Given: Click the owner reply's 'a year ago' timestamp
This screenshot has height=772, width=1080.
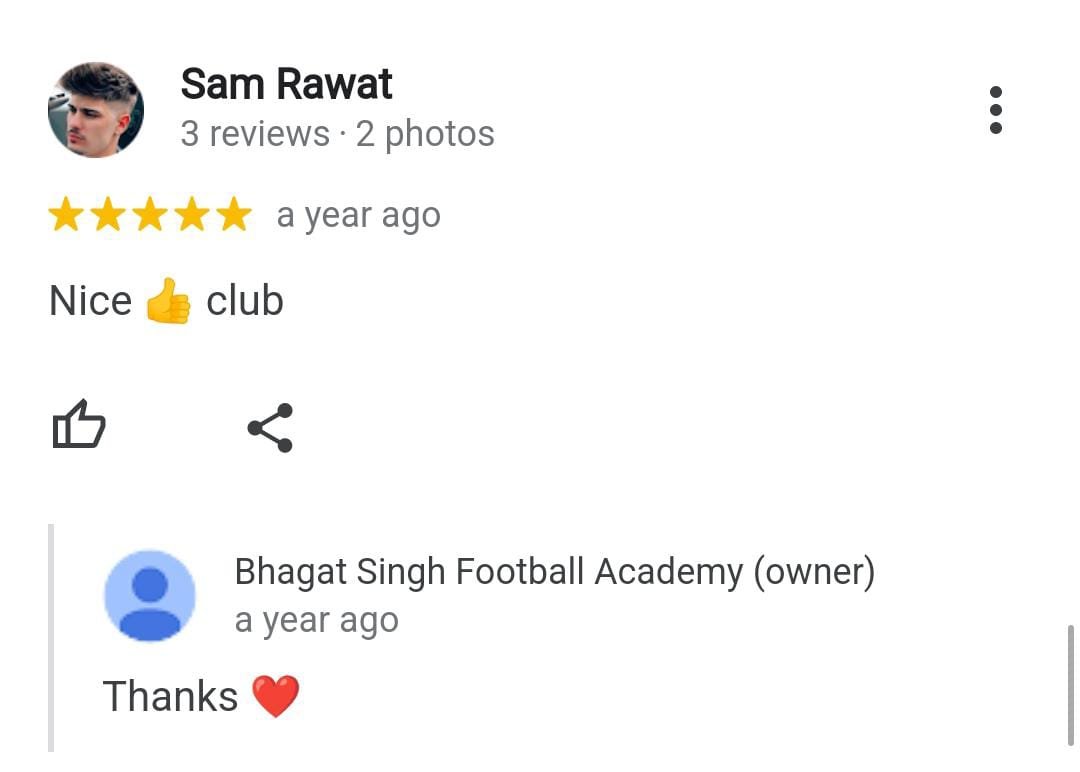Looking at the screenshot, I should (x=316, y=620).
